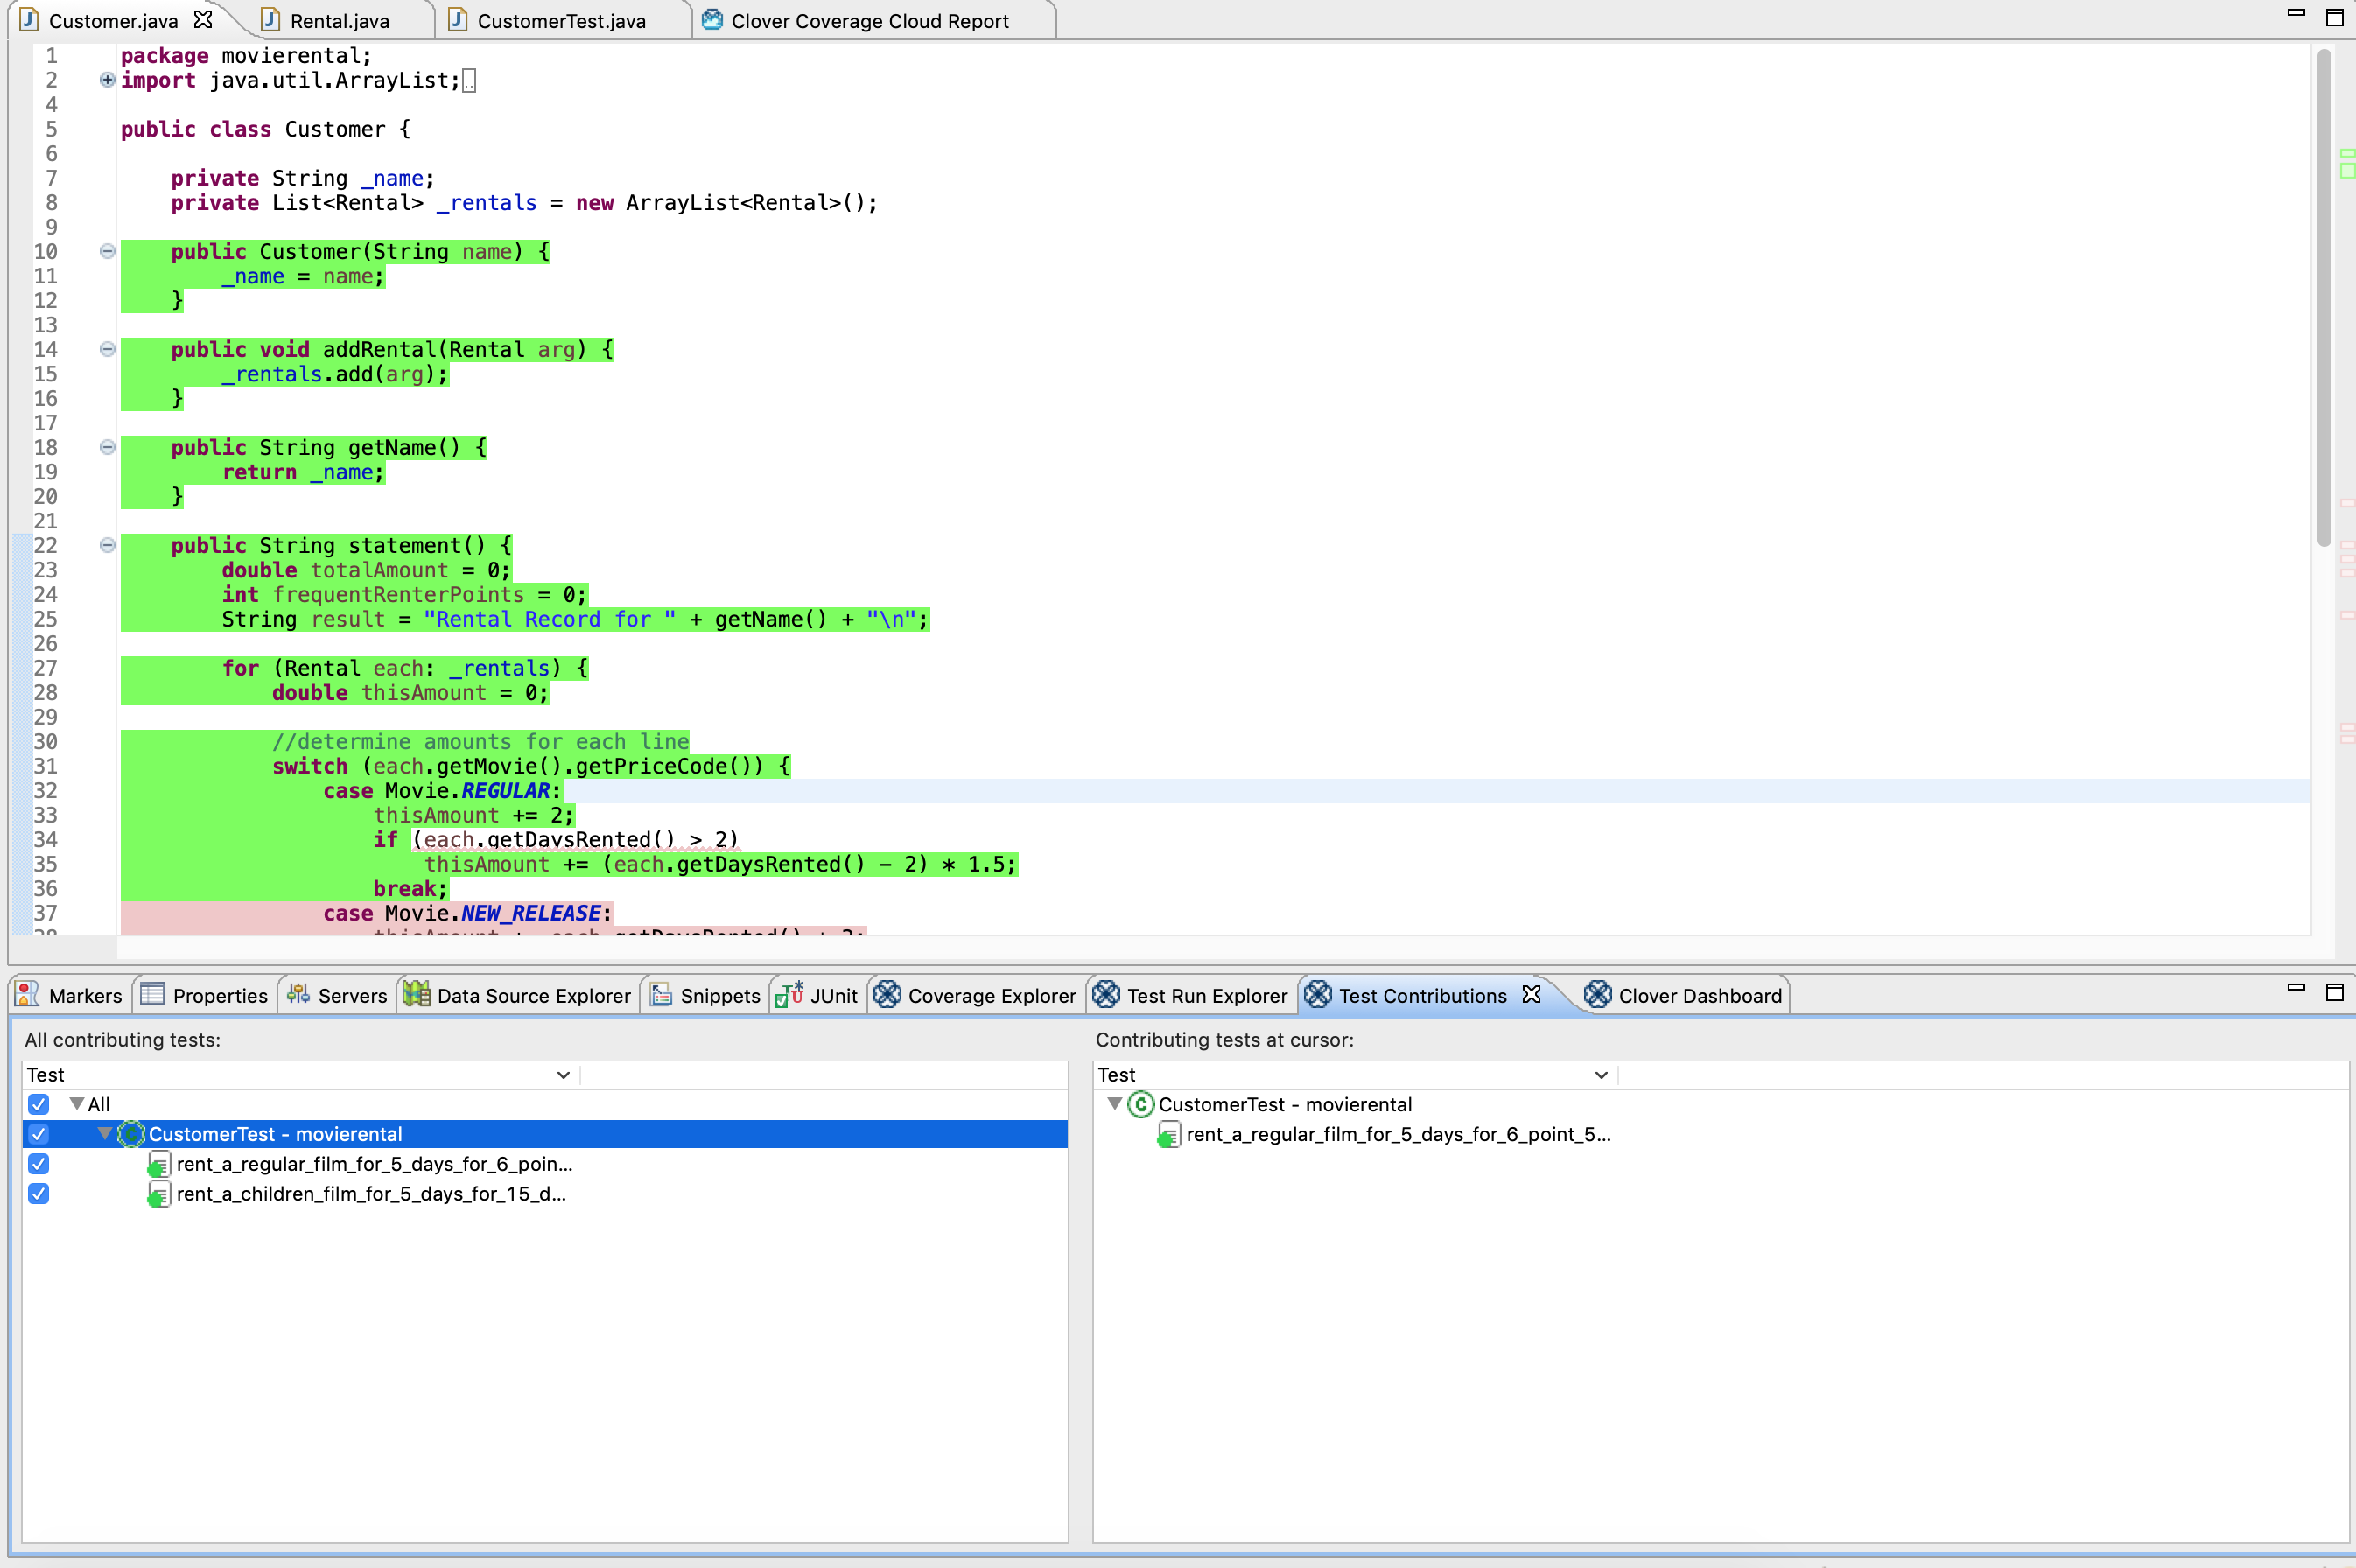Open the Rental.java editor tab
Viewport: 2356px width, 1568px height.
339,20
